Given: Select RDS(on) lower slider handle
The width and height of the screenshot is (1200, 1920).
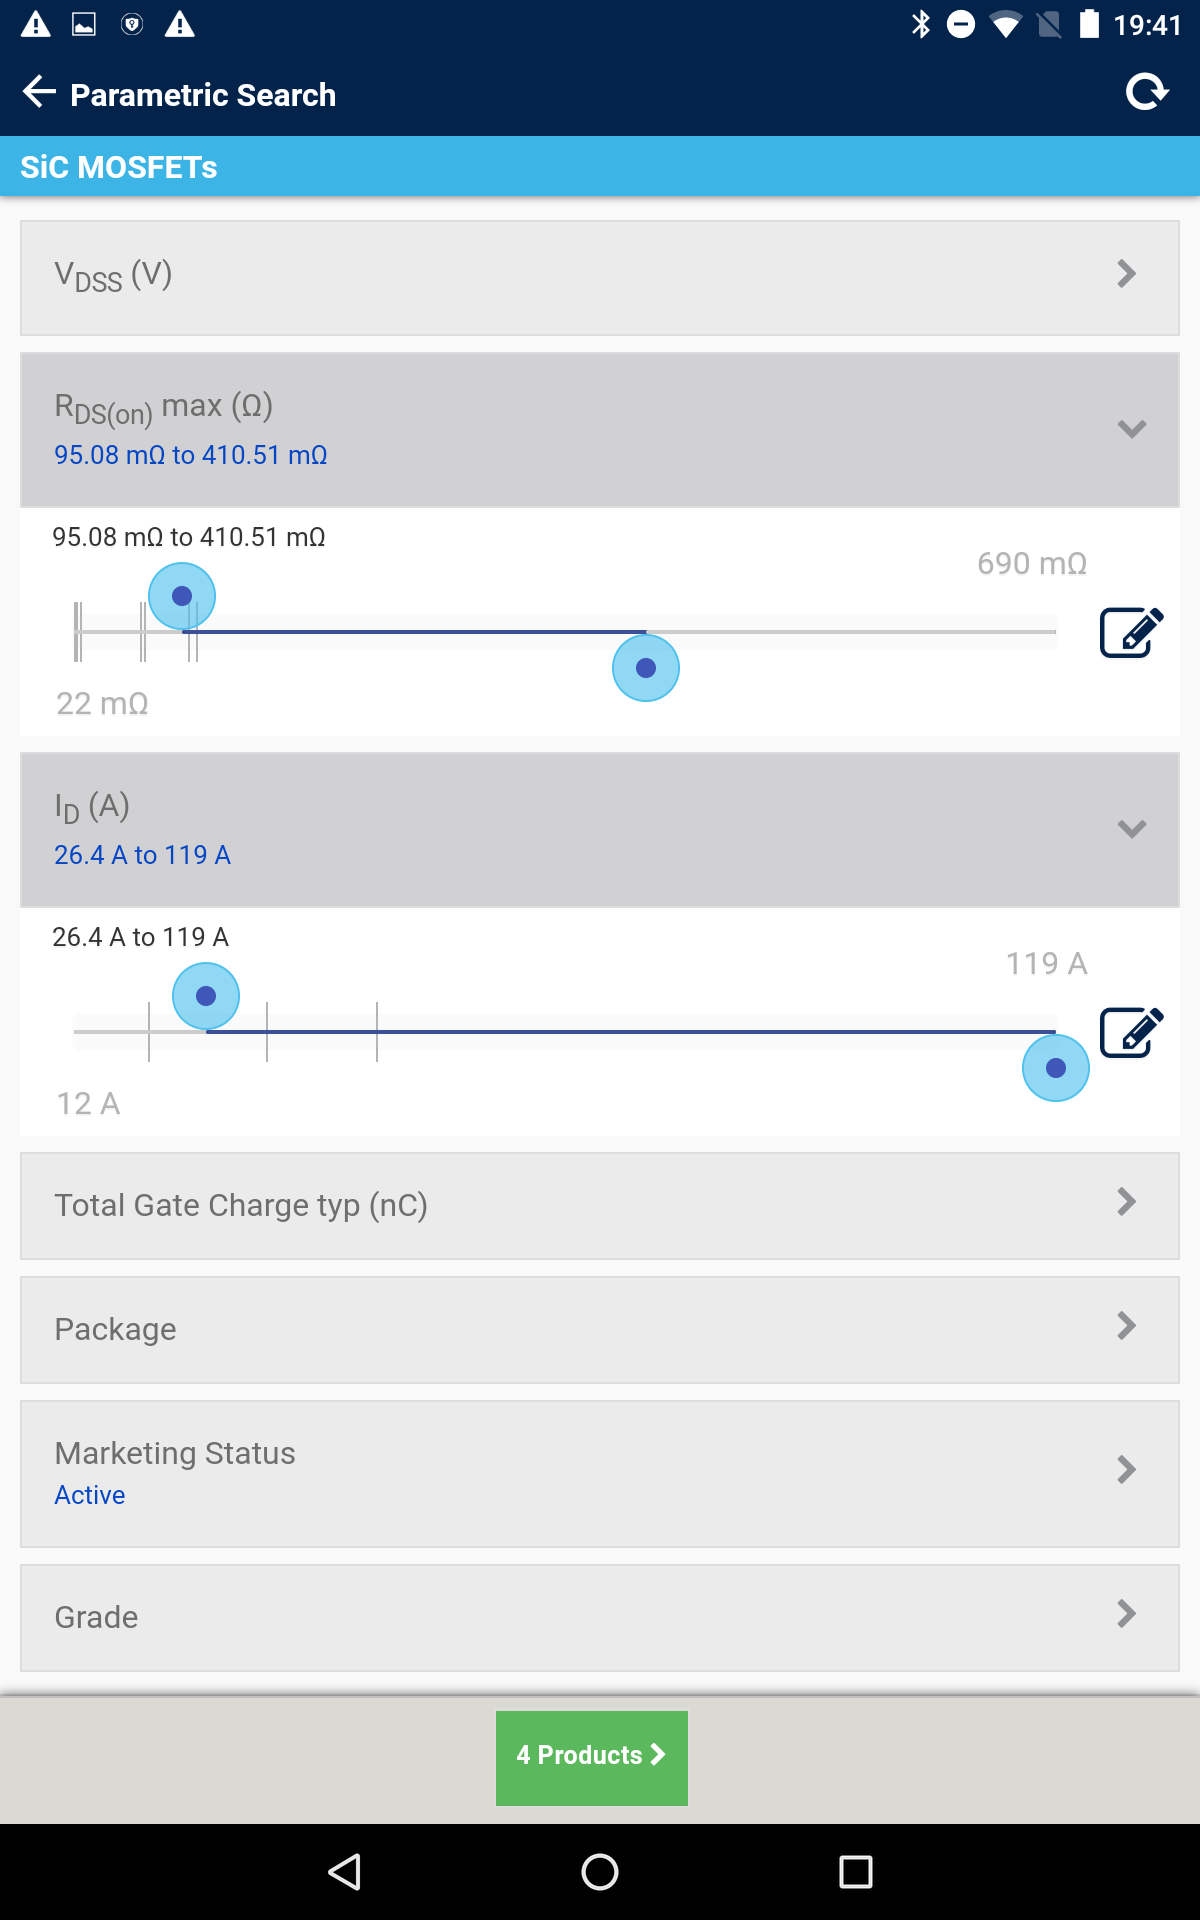Looking at the screenshot, I should pyautogui.click(x=182, y=596).
